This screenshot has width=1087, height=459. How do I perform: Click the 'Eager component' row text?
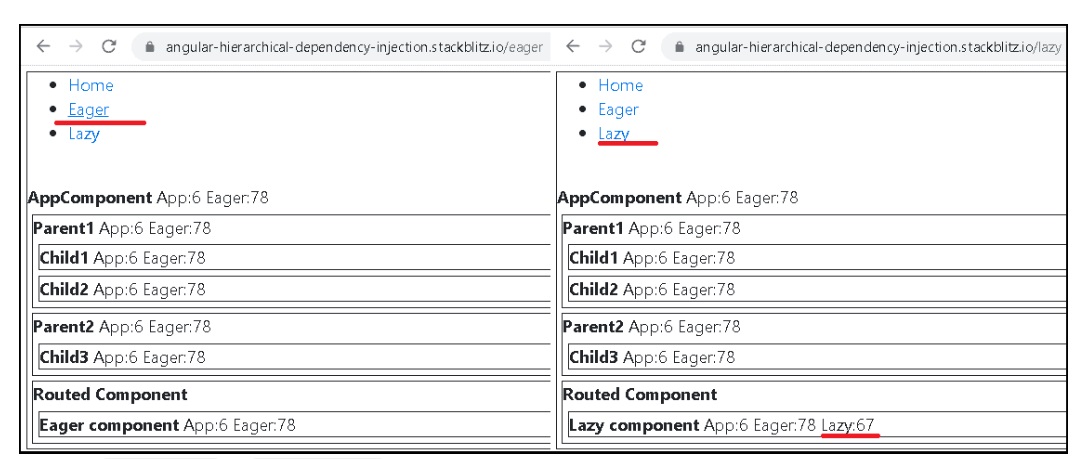[x=110, y=425]
